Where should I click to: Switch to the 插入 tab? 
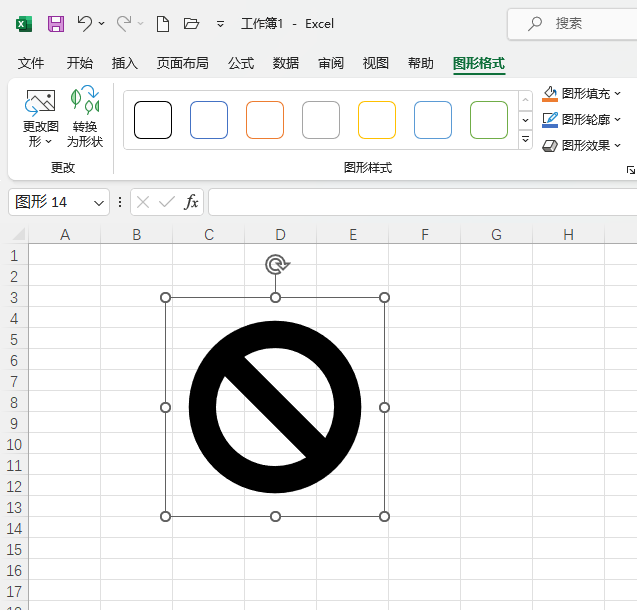(125, 63)
